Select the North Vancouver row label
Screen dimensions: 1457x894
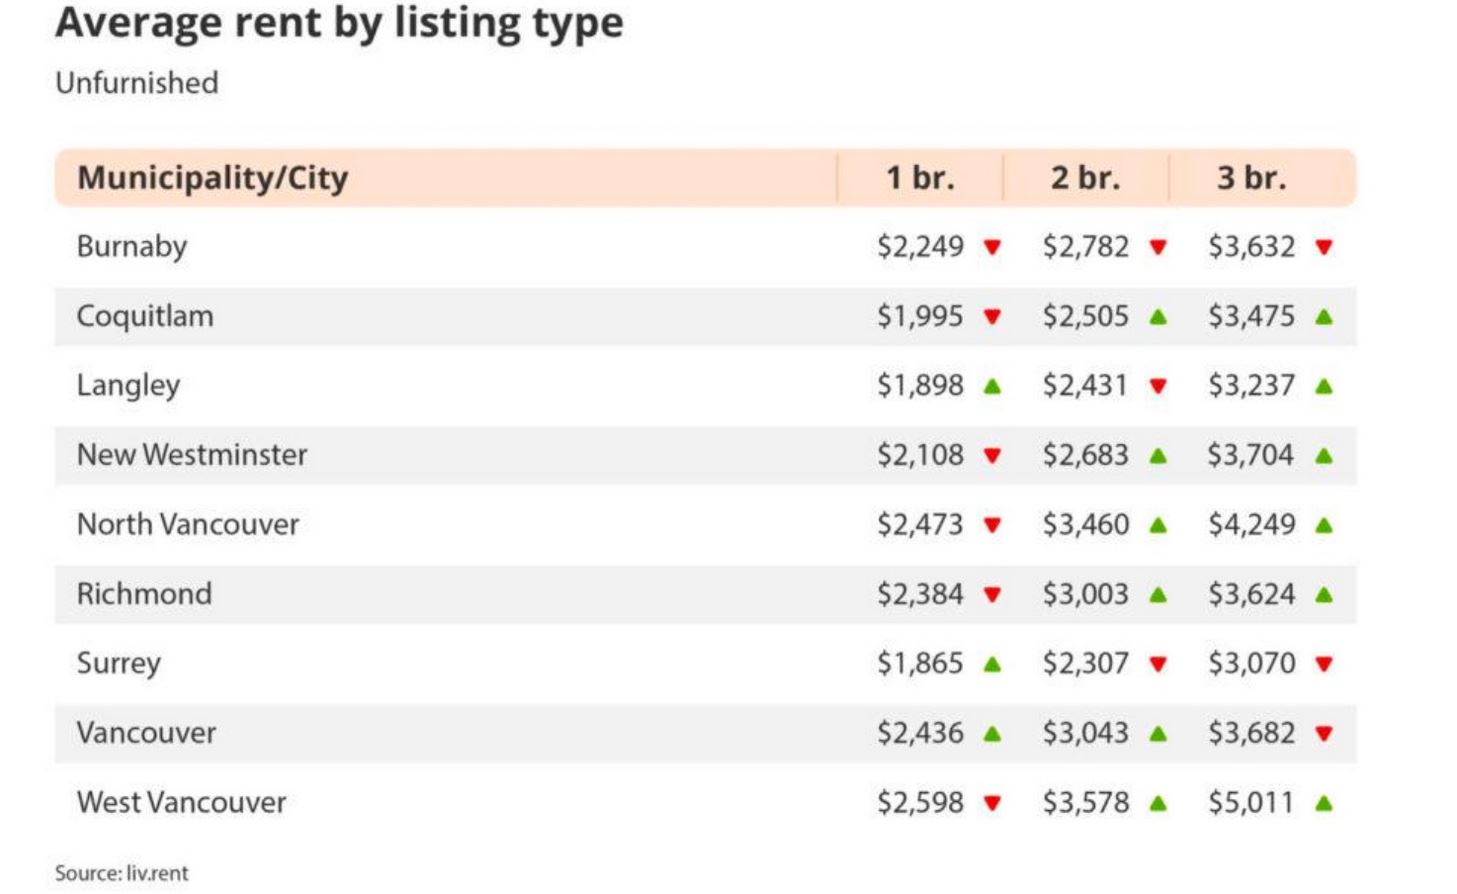(x=188, y=525)
